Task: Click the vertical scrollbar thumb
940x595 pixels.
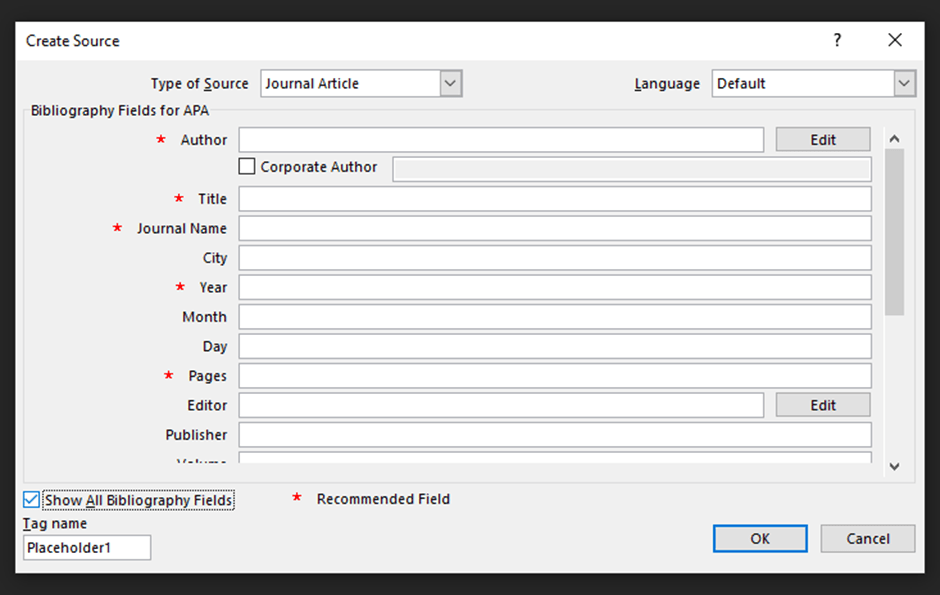Action: coord(894,230)
